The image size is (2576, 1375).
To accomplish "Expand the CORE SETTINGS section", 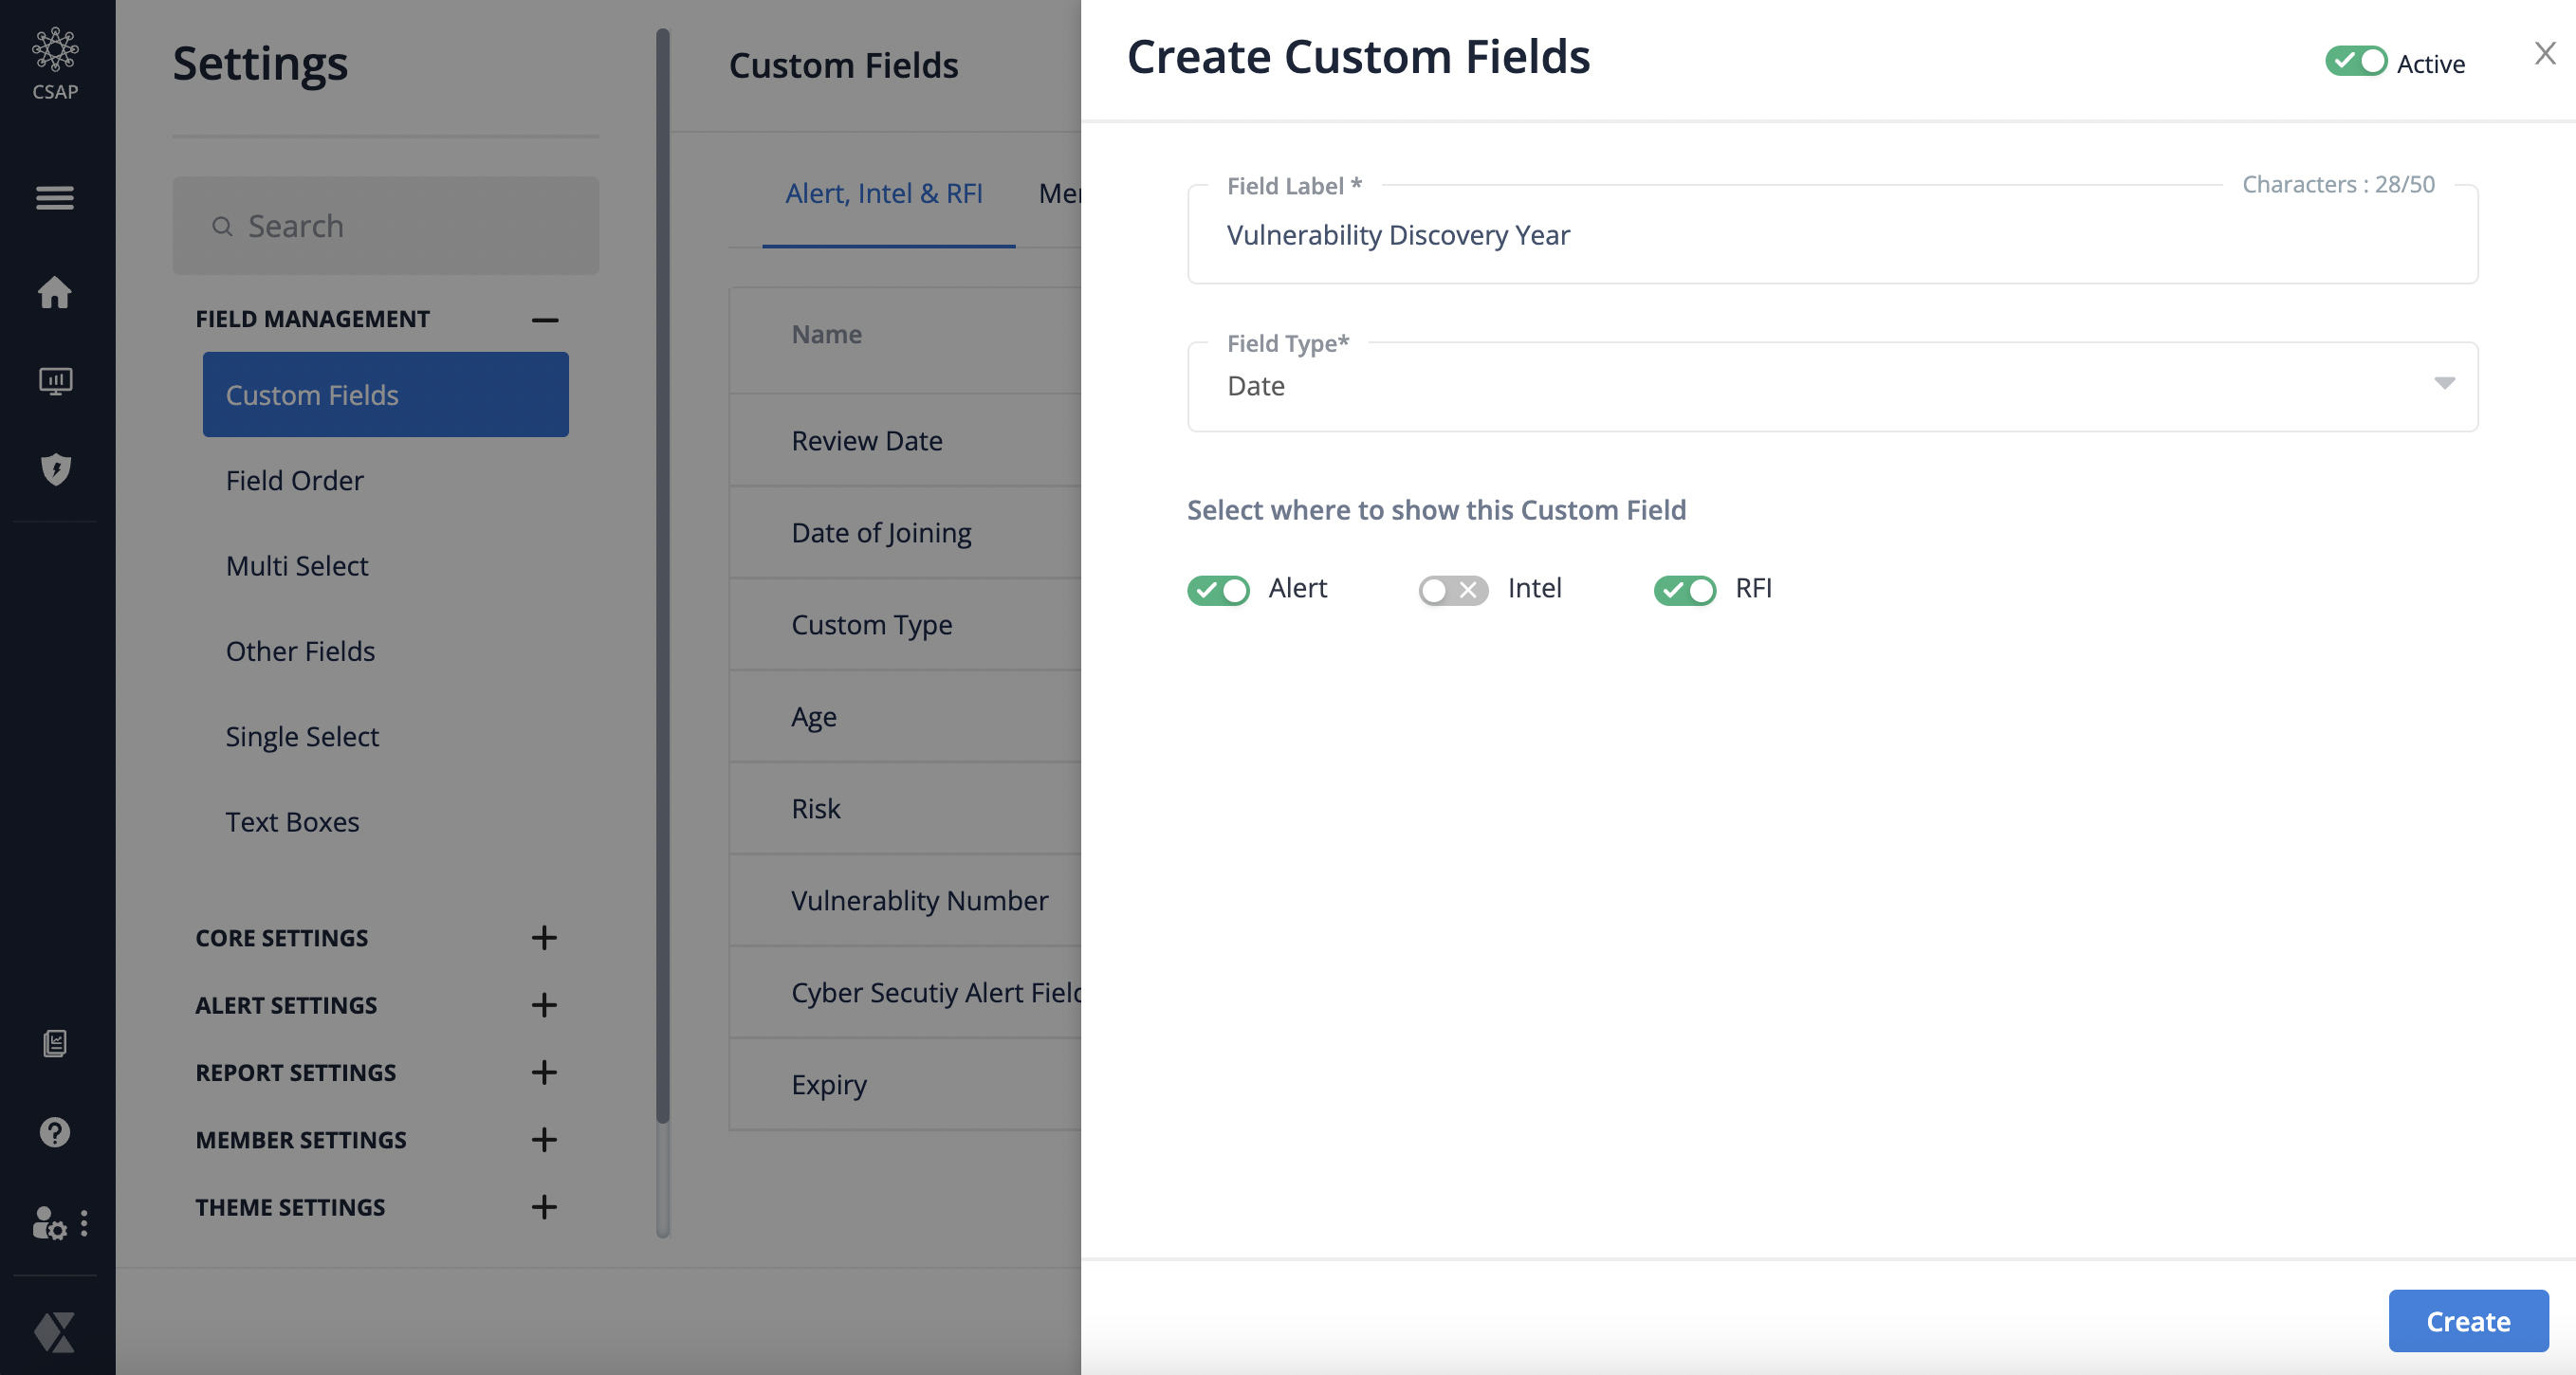I will 543,935.
